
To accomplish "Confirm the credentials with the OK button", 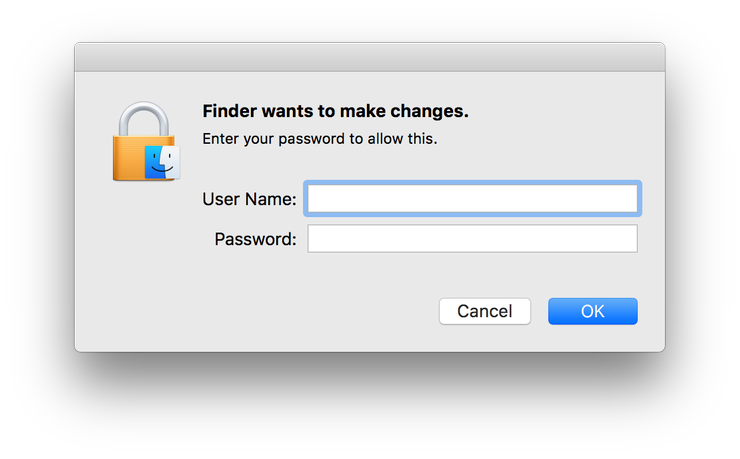I will pos(593,311).
